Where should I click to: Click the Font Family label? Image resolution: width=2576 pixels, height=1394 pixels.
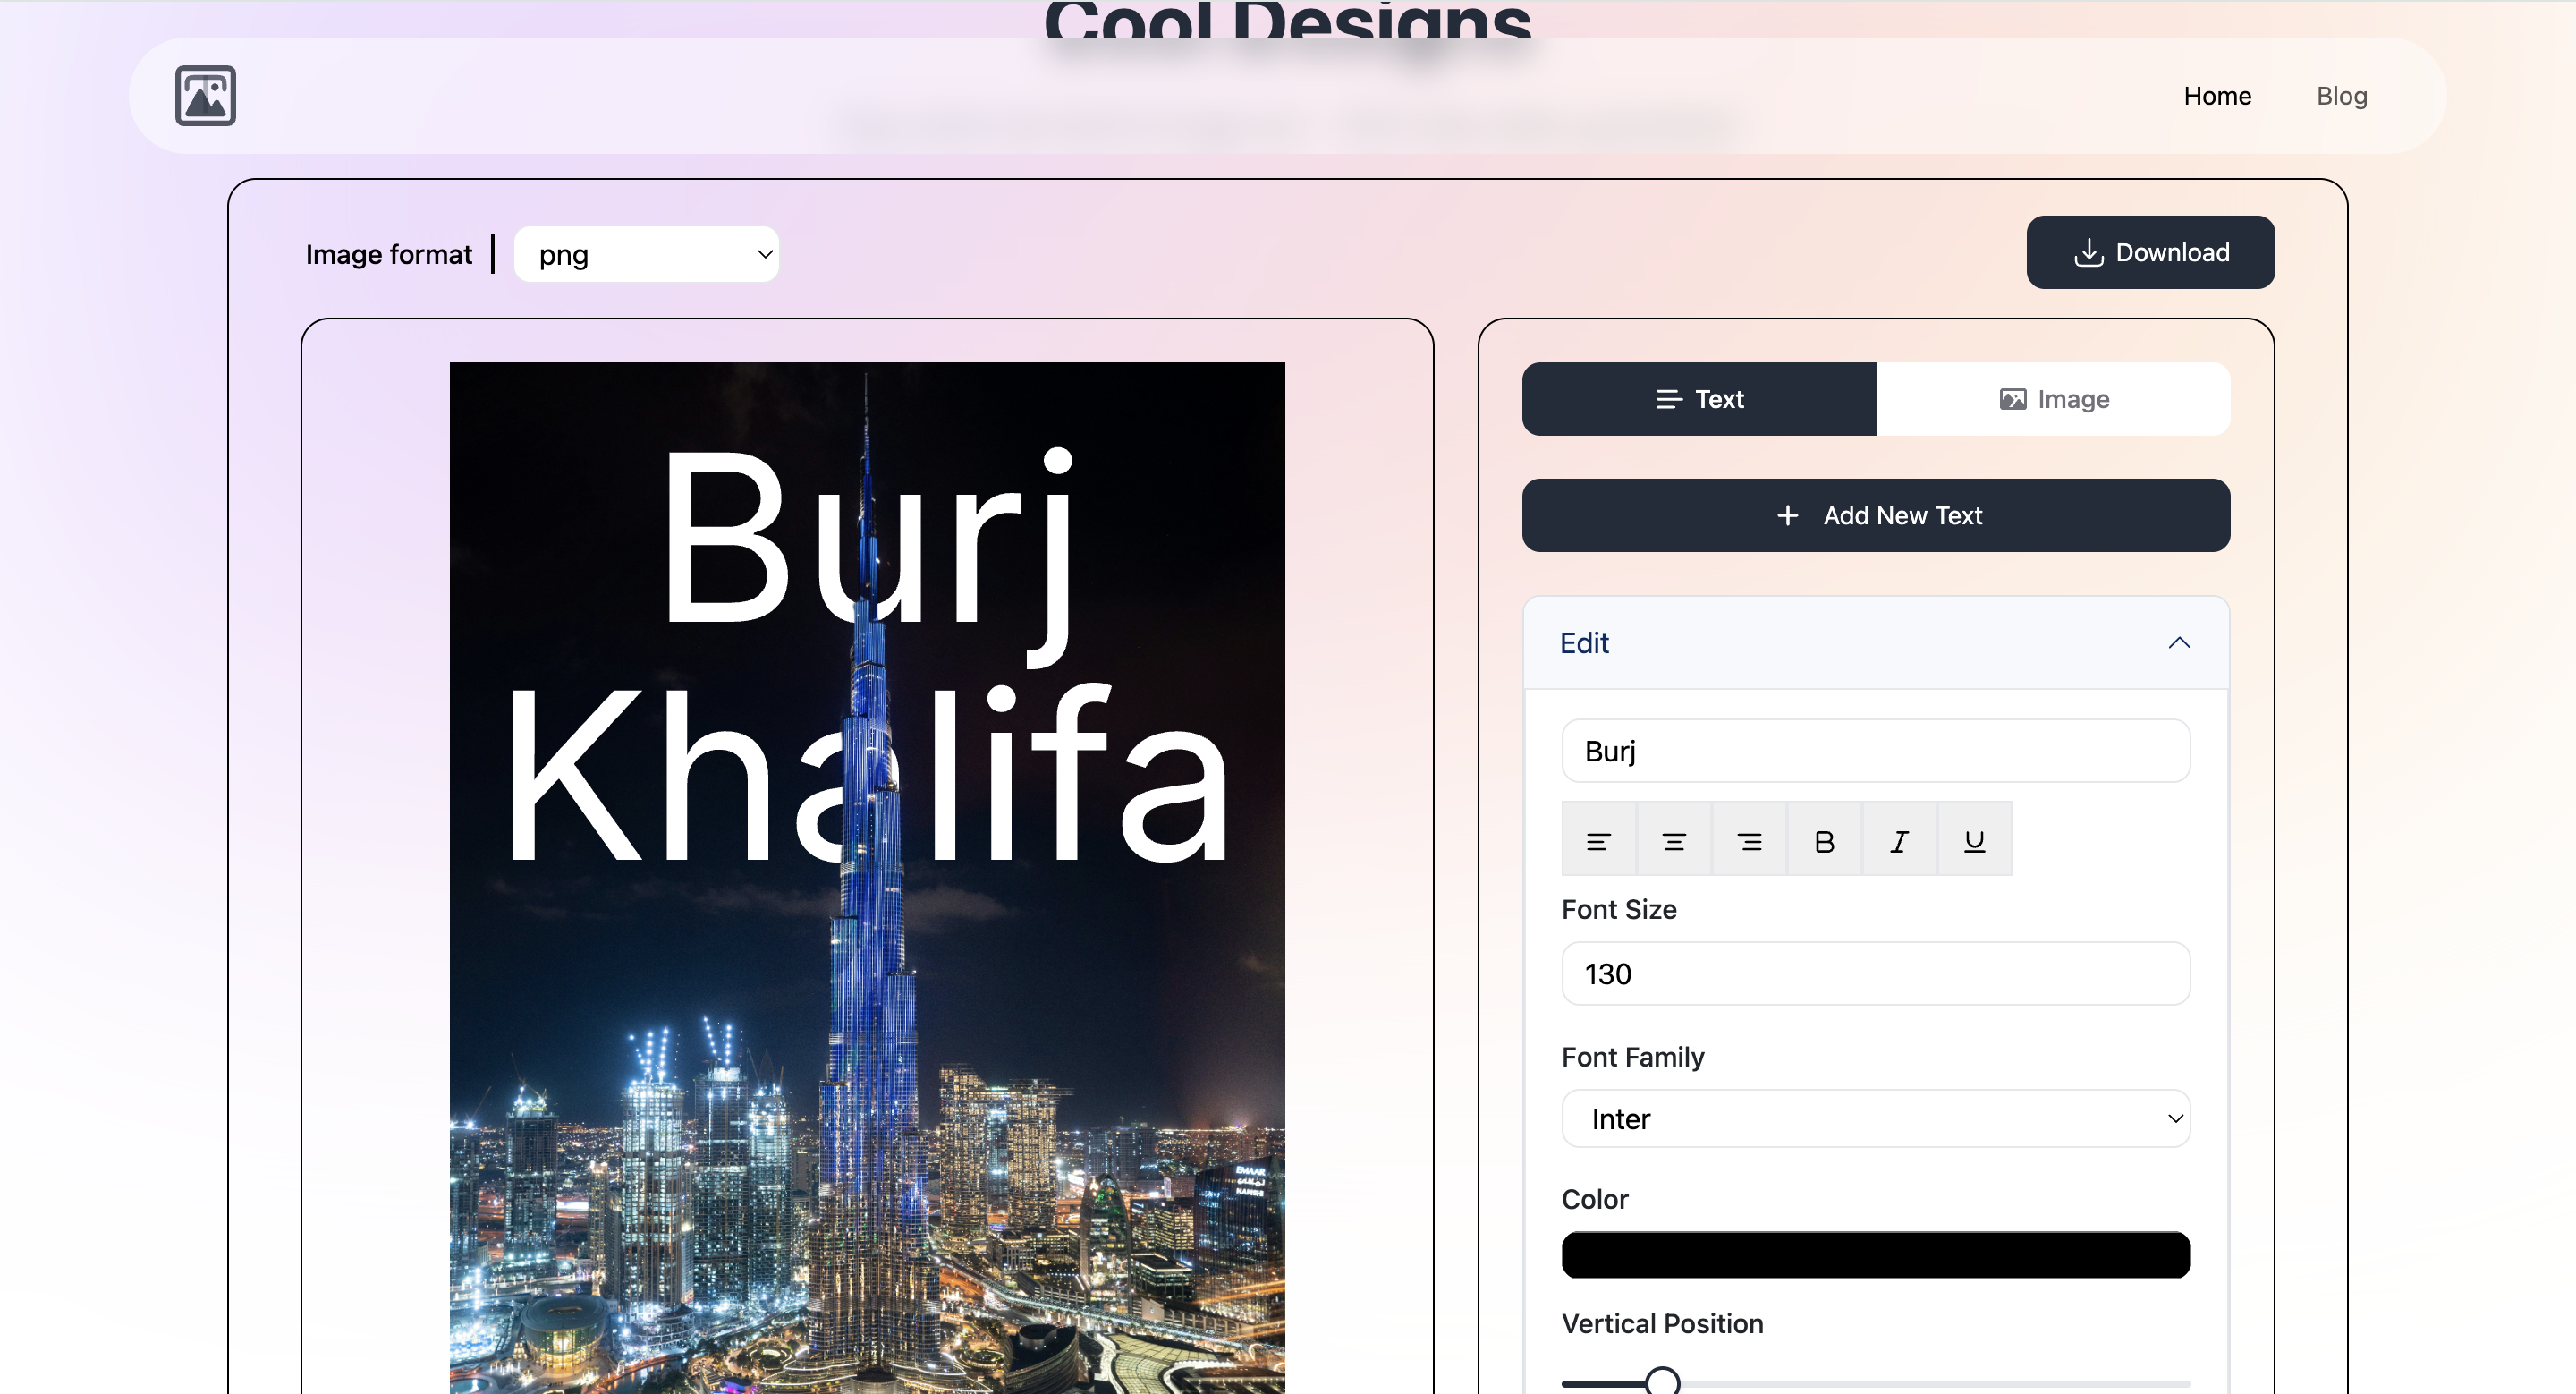1633,1057
